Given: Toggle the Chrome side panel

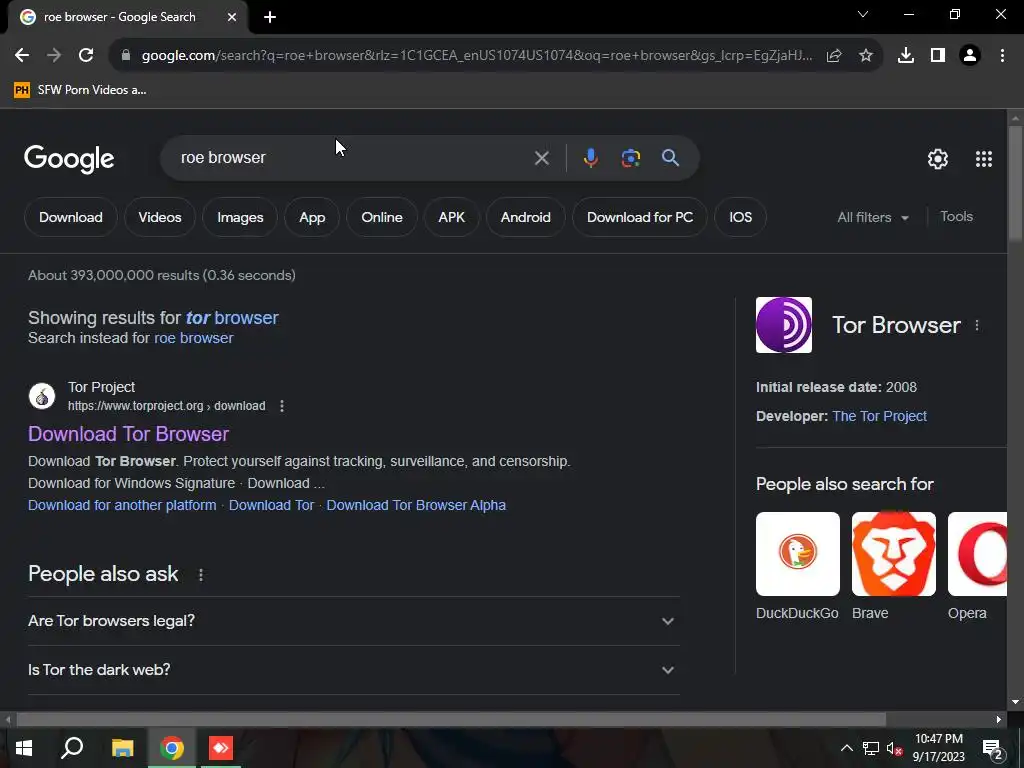Looking at the screenshot, I should [938, 56].
